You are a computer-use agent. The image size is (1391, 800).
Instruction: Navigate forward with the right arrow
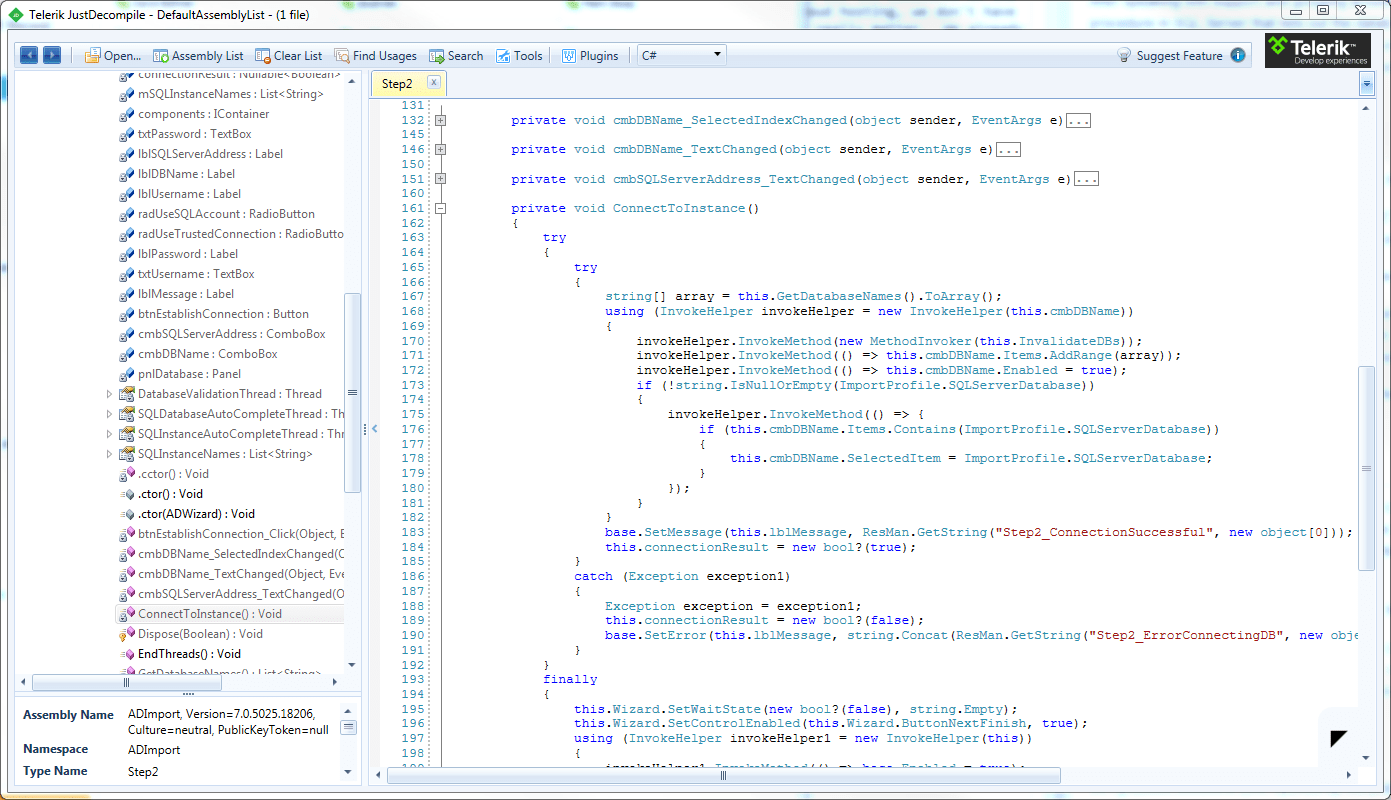(x=52, y=55)
